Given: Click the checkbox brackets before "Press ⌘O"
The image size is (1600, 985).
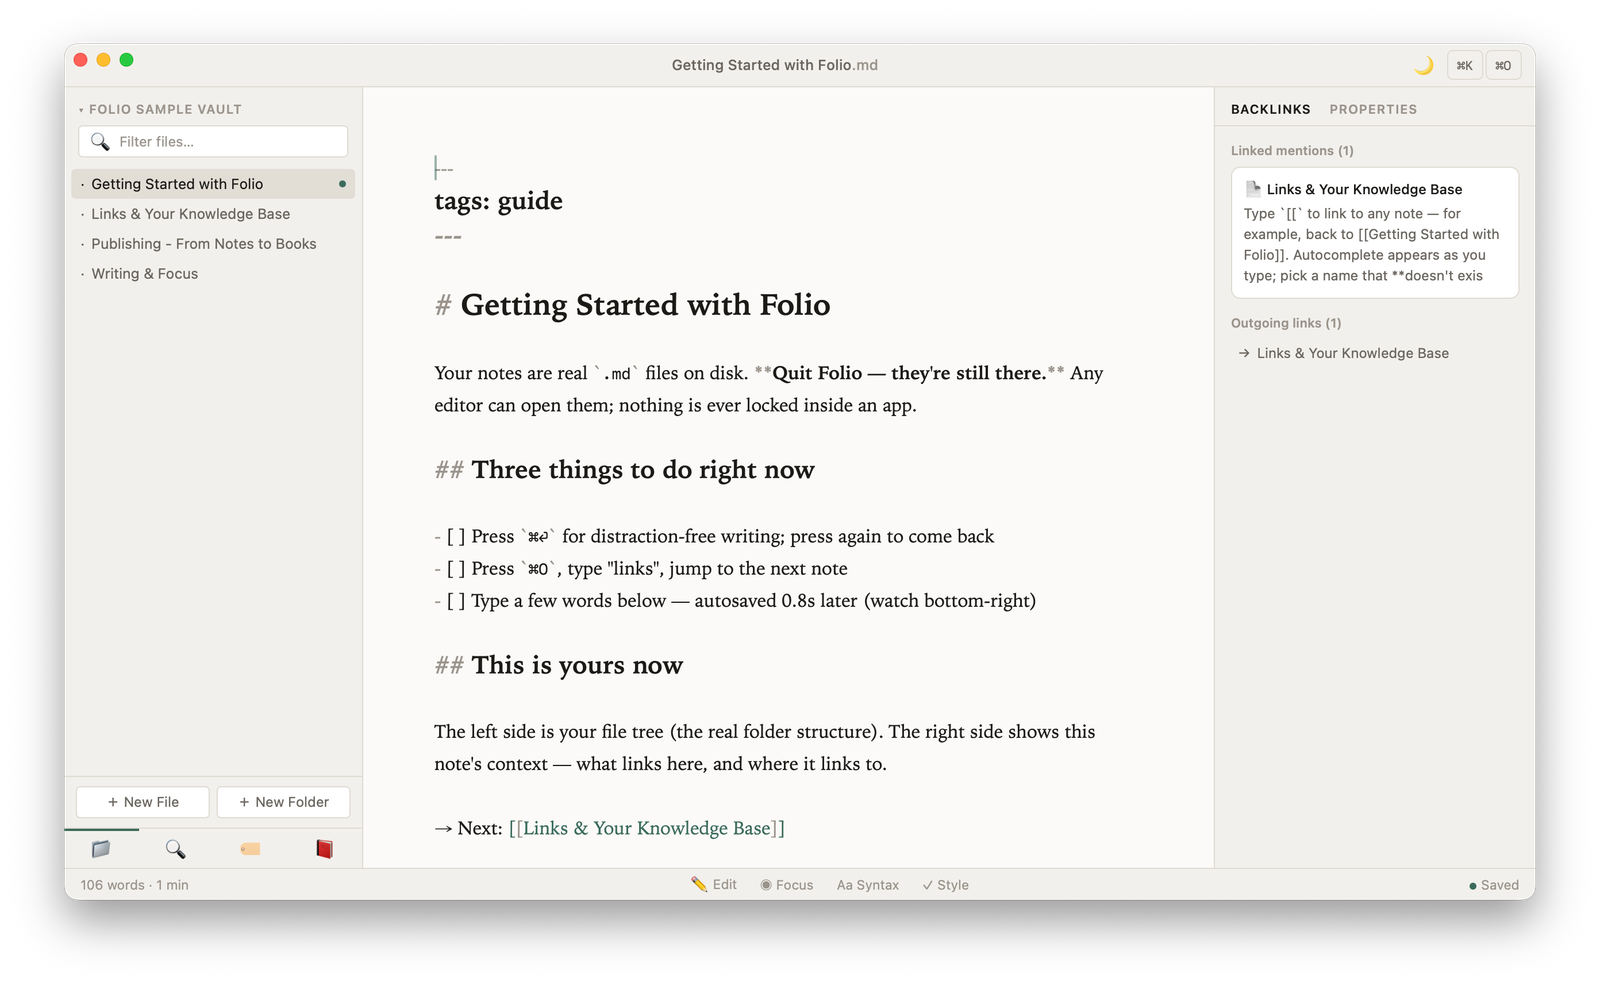Looking at the screenshot, I should tap(456, 569).
